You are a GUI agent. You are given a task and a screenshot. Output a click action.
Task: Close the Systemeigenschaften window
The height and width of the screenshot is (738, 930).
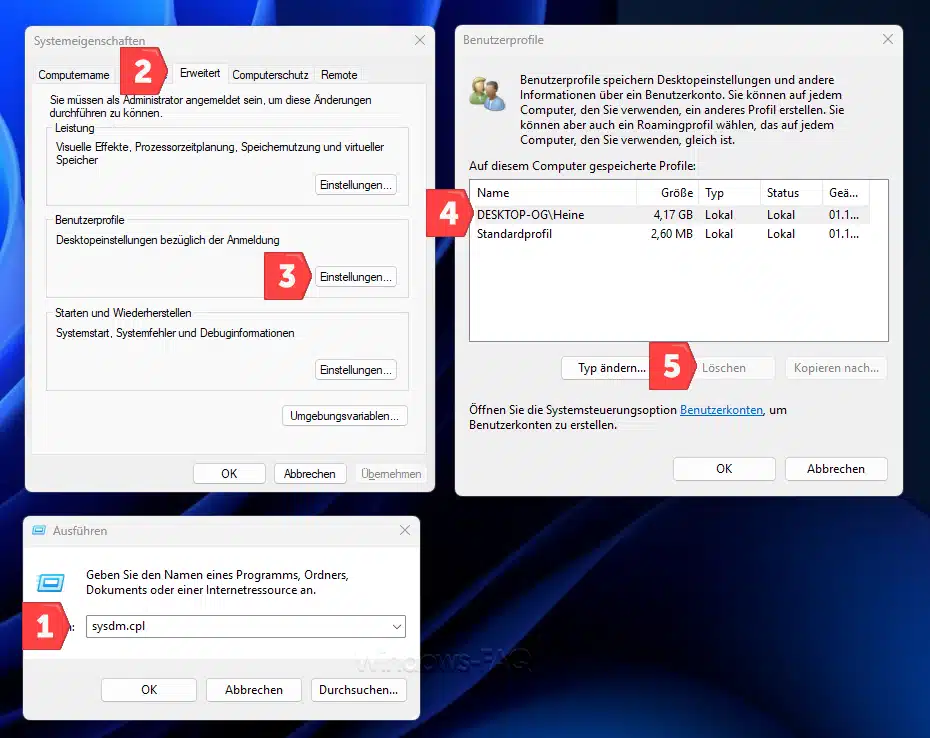click(x=419, y=40)
